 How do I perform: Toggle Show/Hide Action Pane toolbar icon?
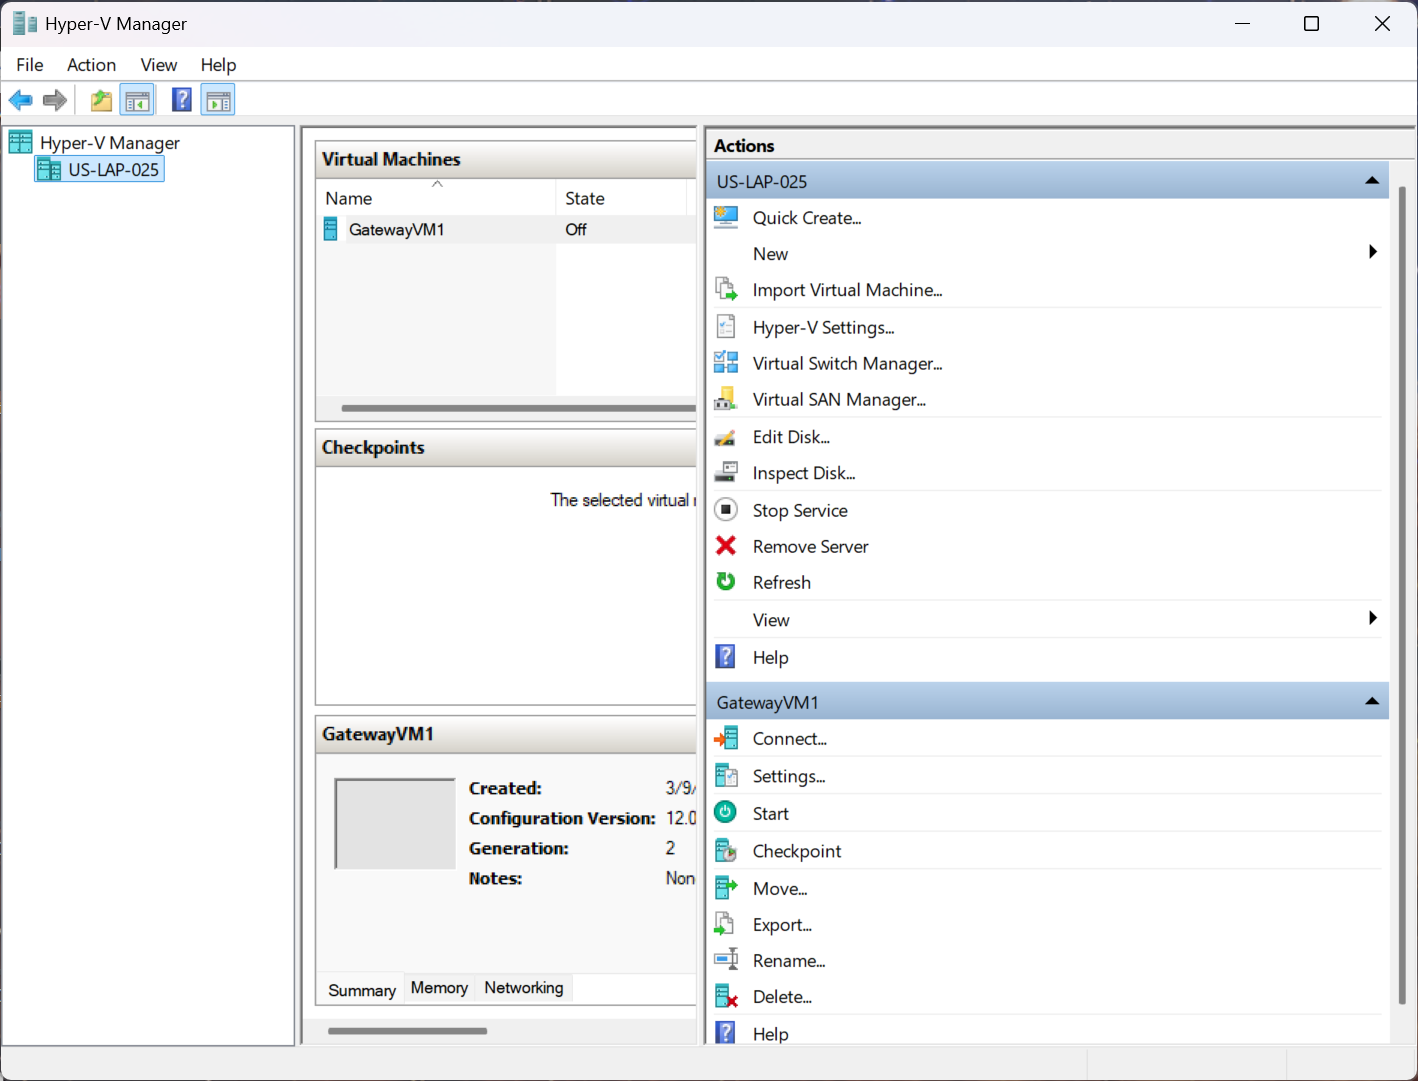click(x=218, y=100)
